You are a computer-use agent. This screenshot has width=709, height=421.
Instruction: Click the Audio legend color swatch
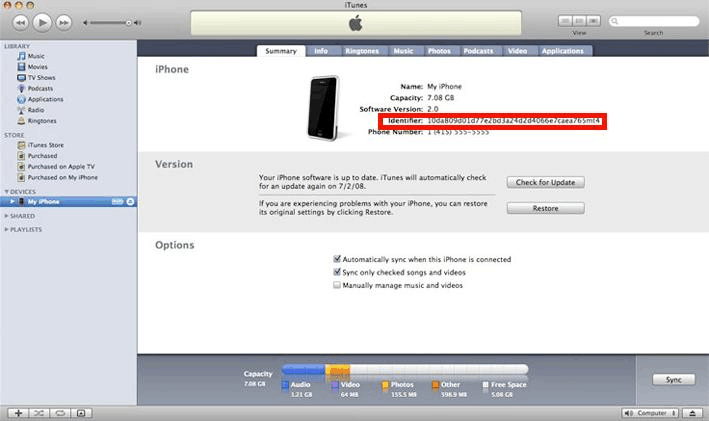click(x=285, y=385)
